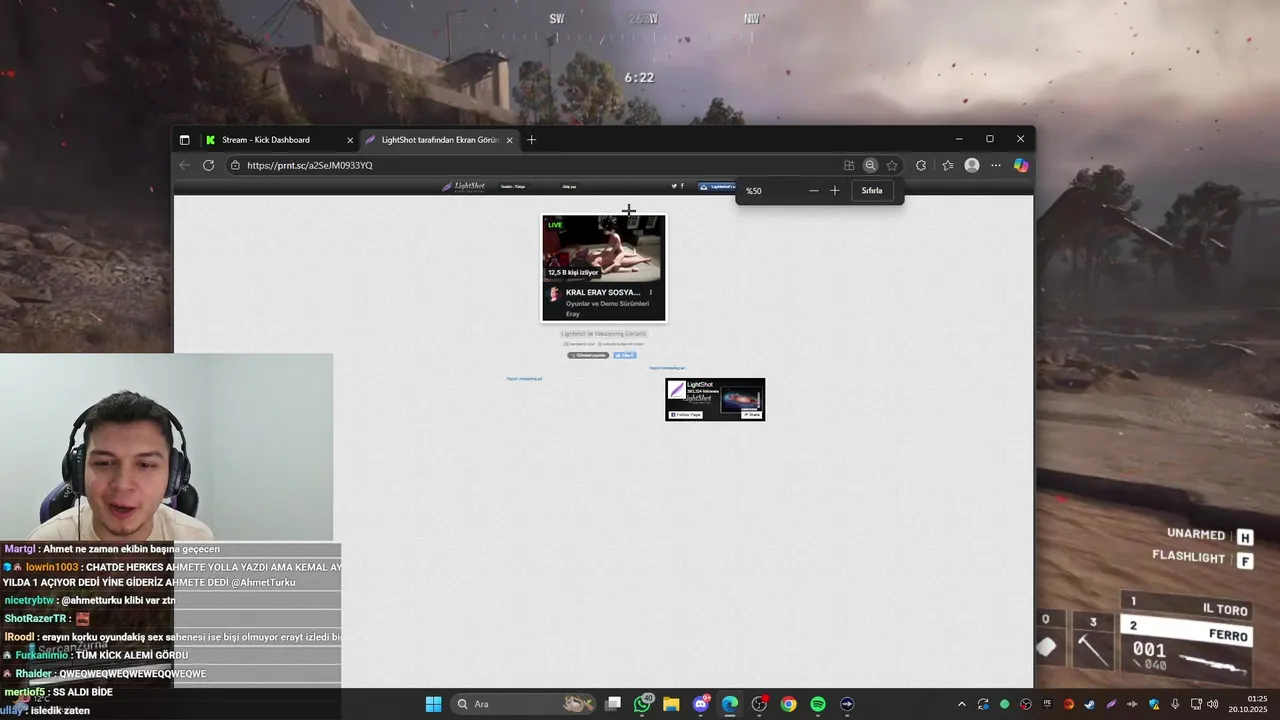Click nicetrybtw's @ahmetturku message
The height and width of the screenshot is (720, 1280).
[x=118, y=601]
